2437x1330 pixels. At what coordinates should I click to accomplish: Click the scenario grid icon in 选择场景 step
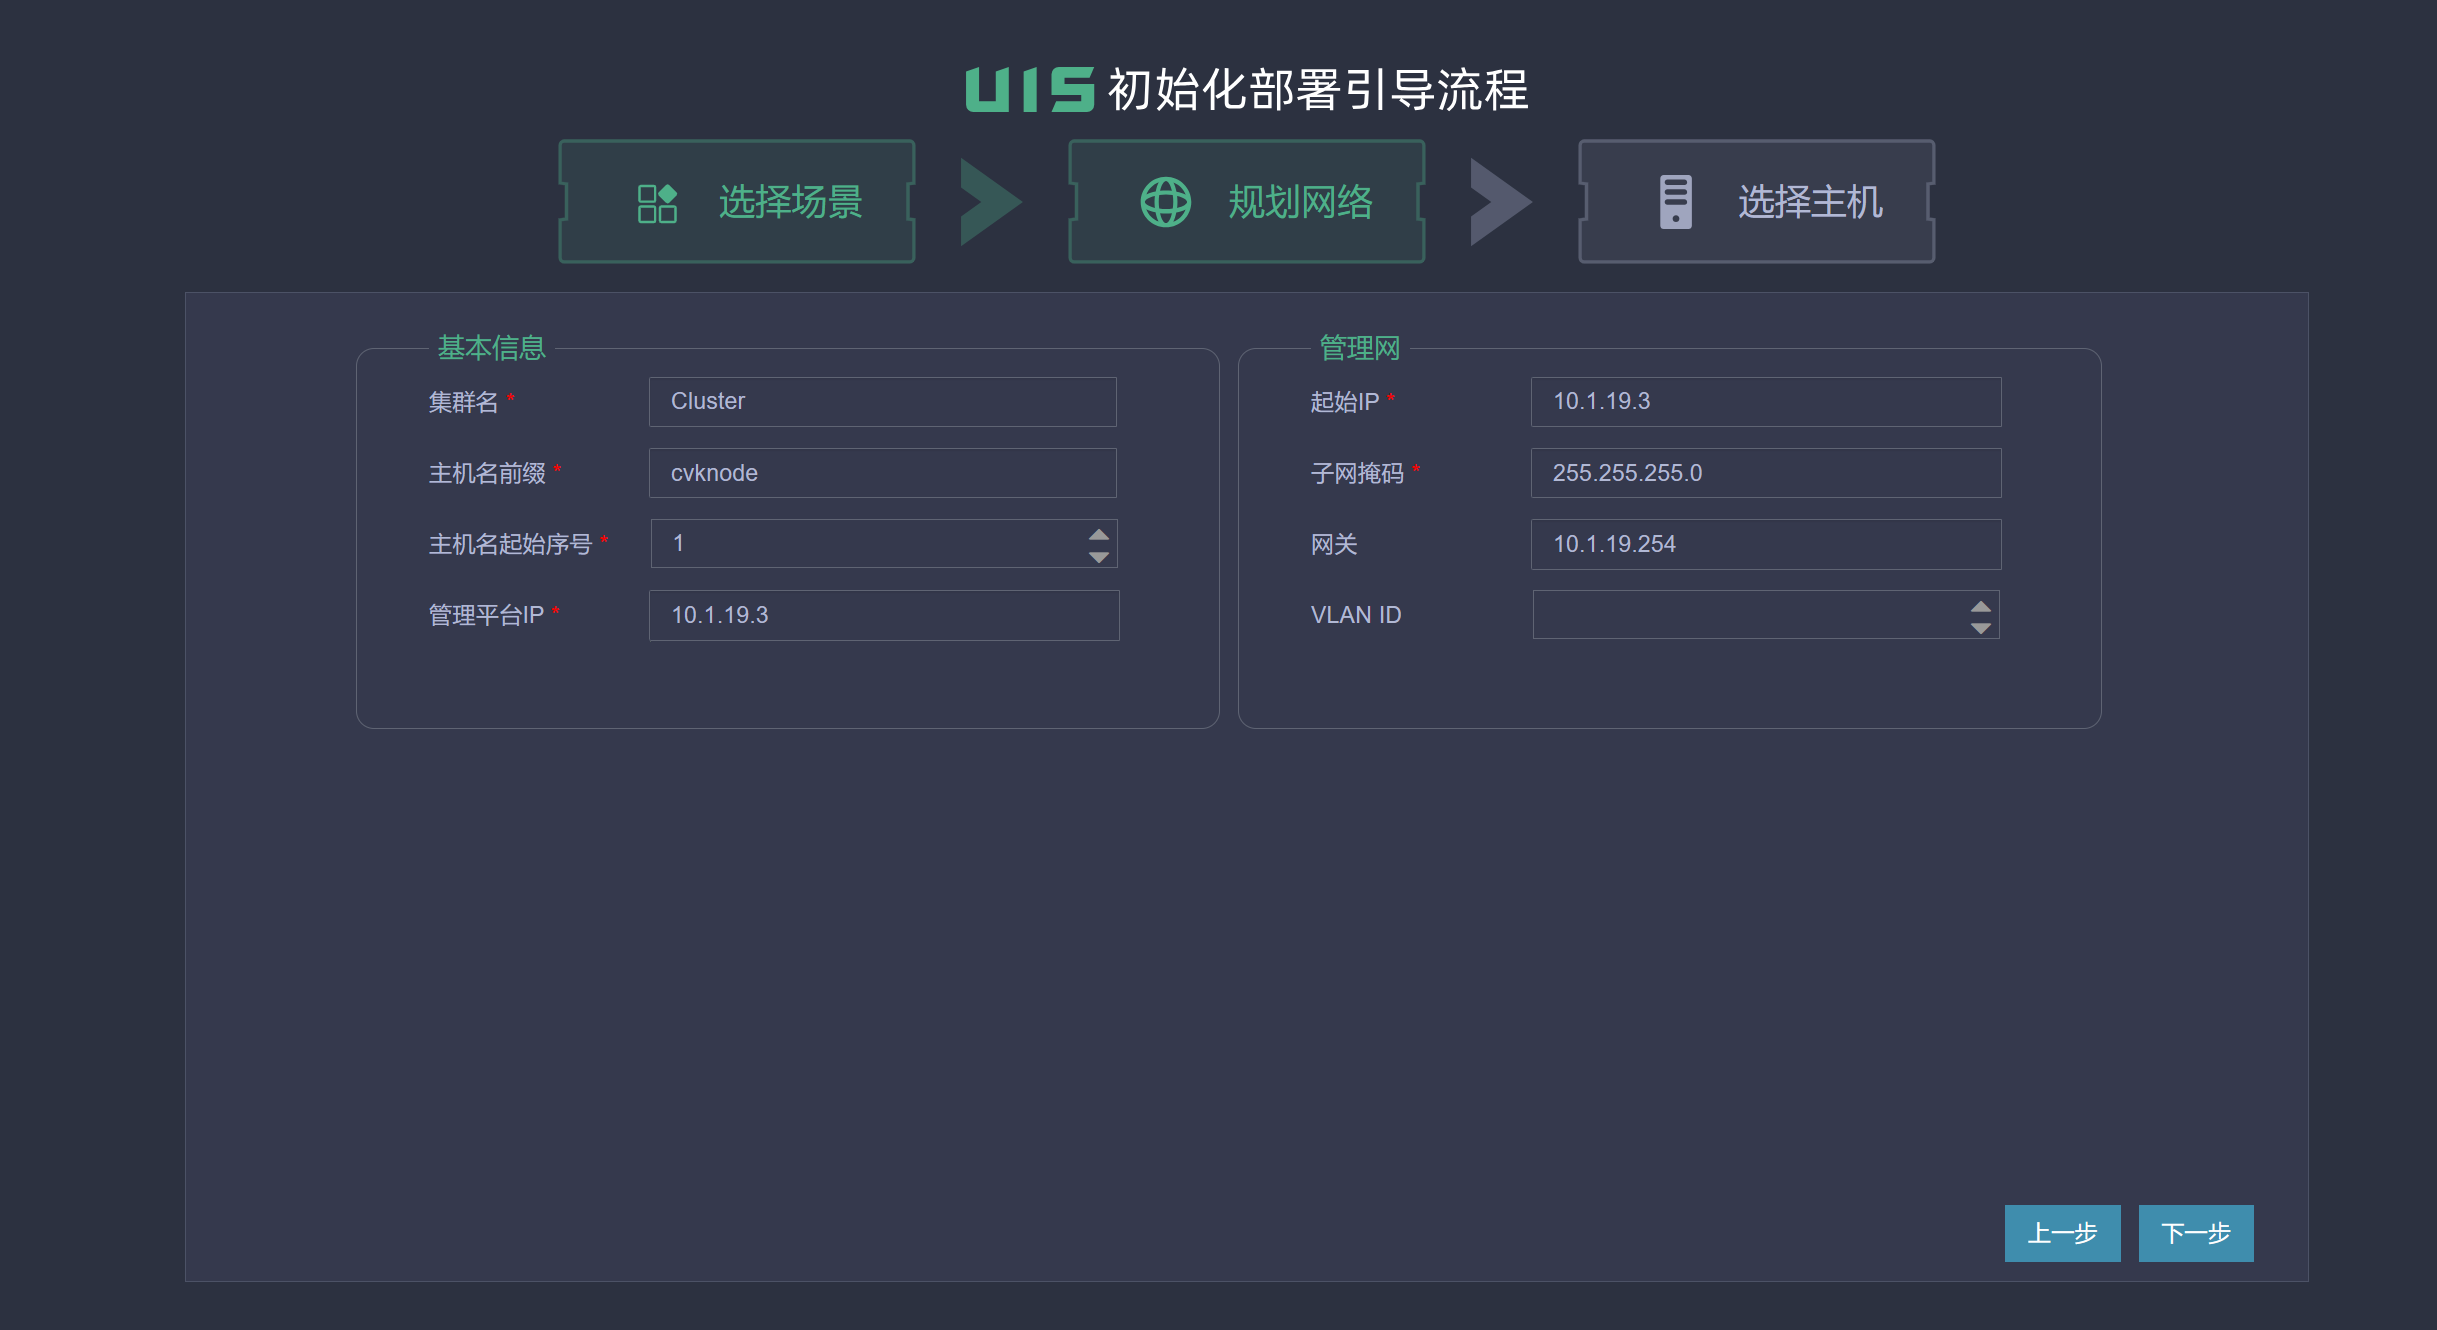coord(657,203)
